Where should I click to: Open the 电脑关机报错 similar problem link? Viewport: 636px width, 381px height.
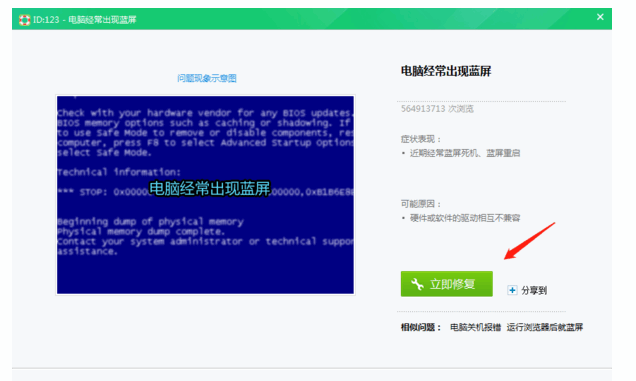475,327
